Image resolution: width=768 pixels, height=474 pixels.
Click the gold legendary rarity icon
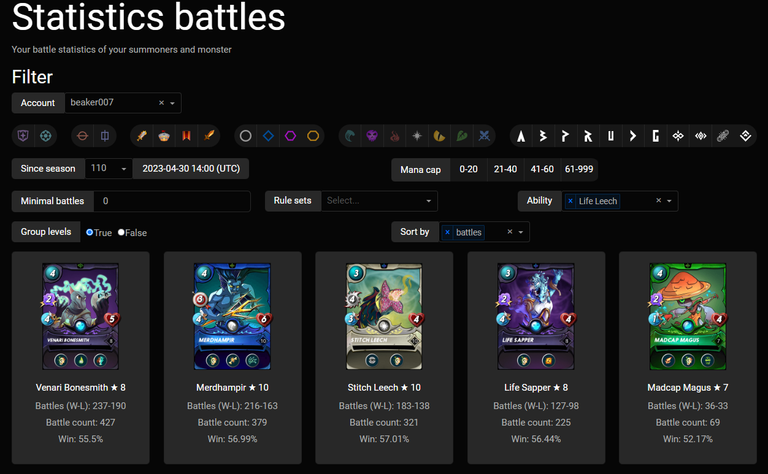click(x=314, y=135)
